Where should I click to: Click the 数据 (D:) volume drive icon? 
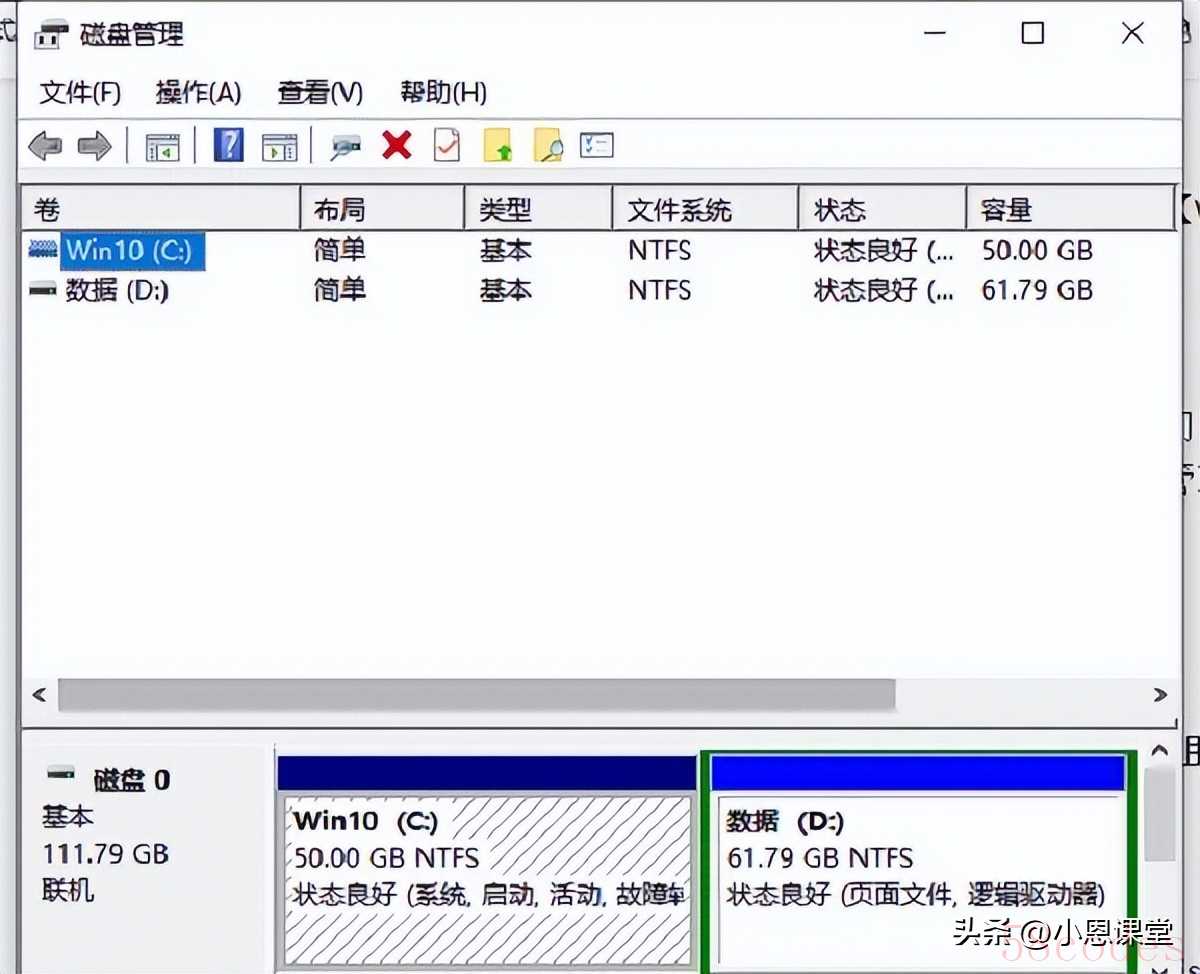44,290
